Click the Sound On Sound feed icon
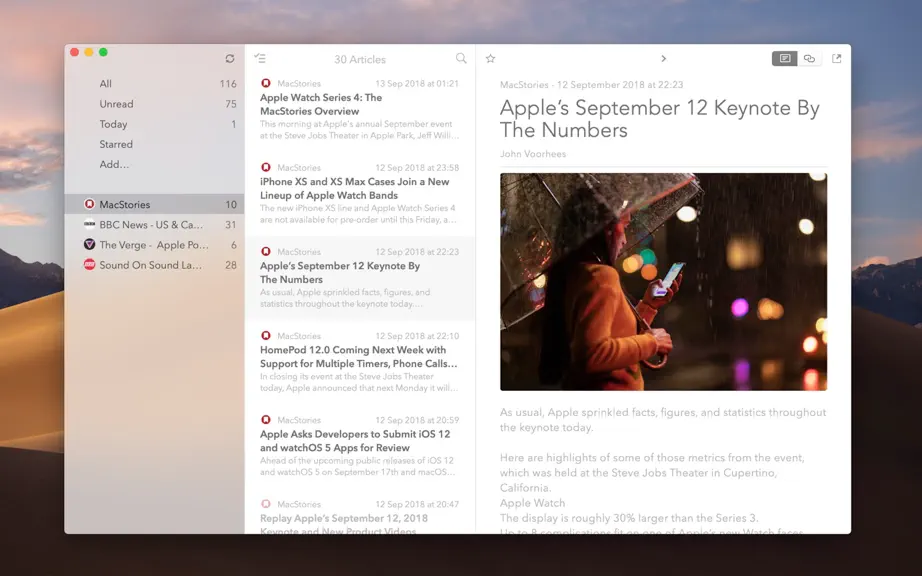The image size is (922, 576). (x=89, y=264)
